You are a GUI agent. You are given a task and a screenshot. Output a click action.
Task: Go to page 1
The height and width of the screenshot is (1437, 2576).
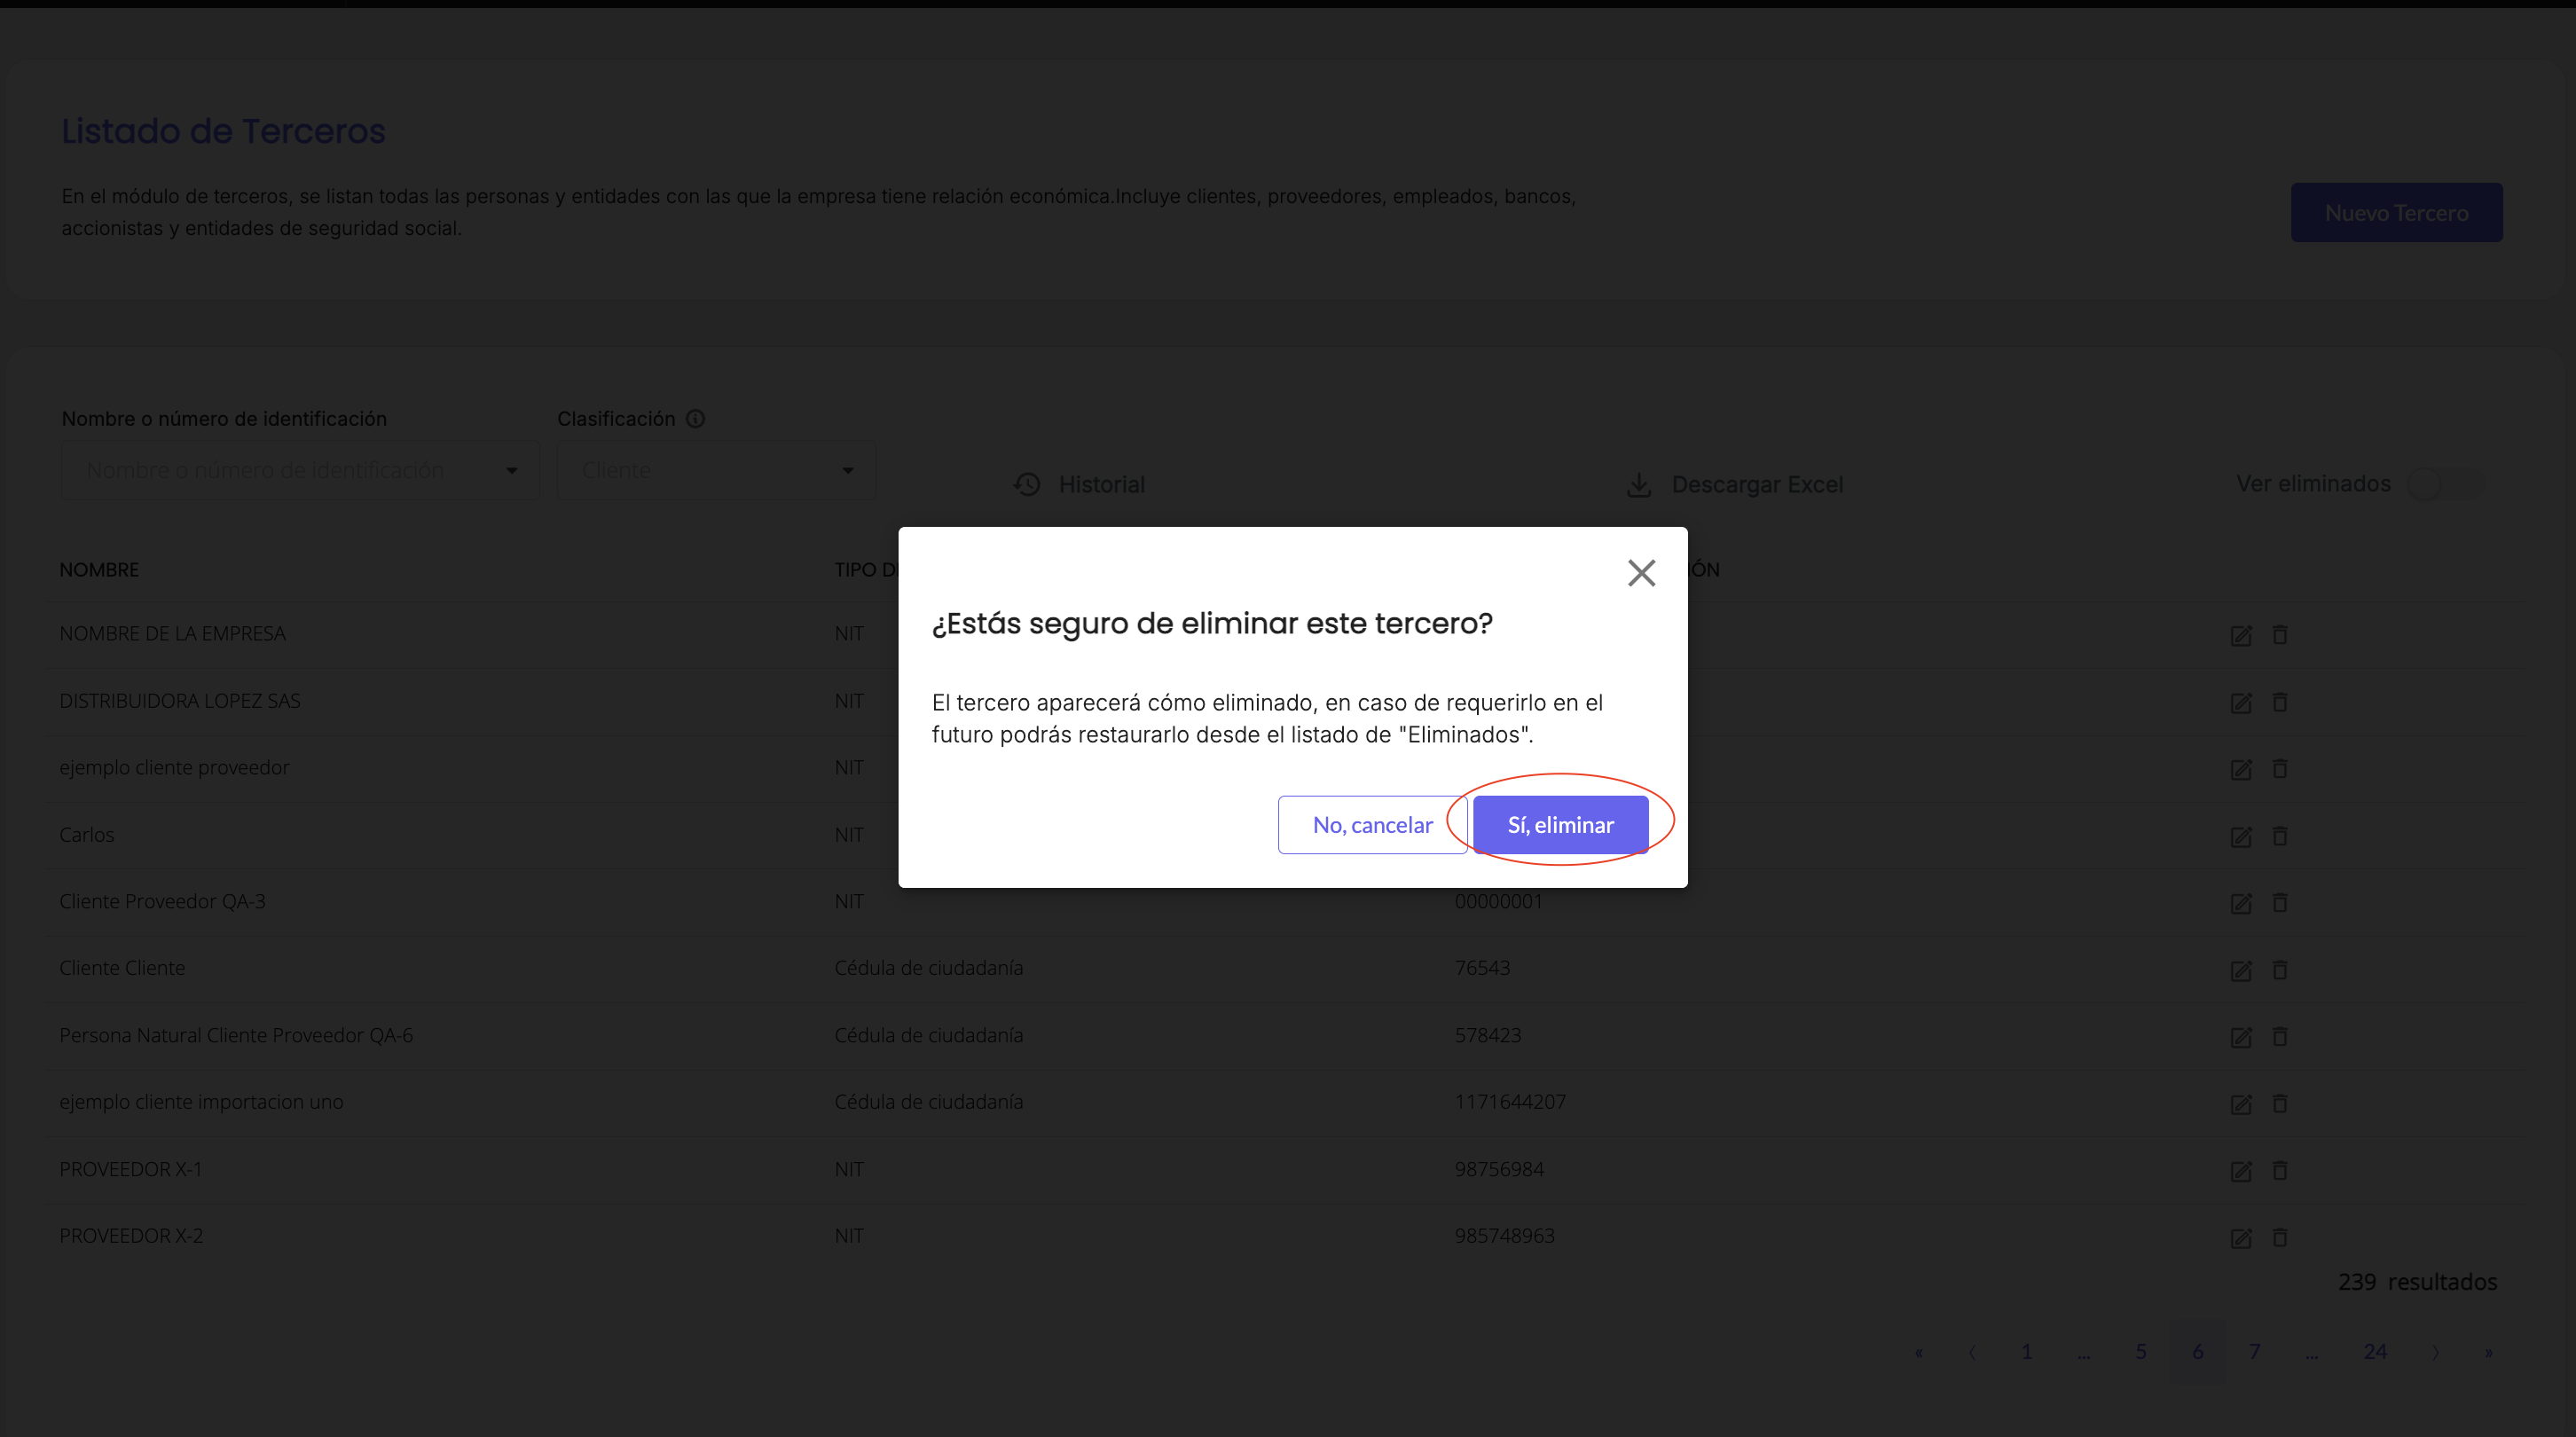[x=2026, y=1352]
